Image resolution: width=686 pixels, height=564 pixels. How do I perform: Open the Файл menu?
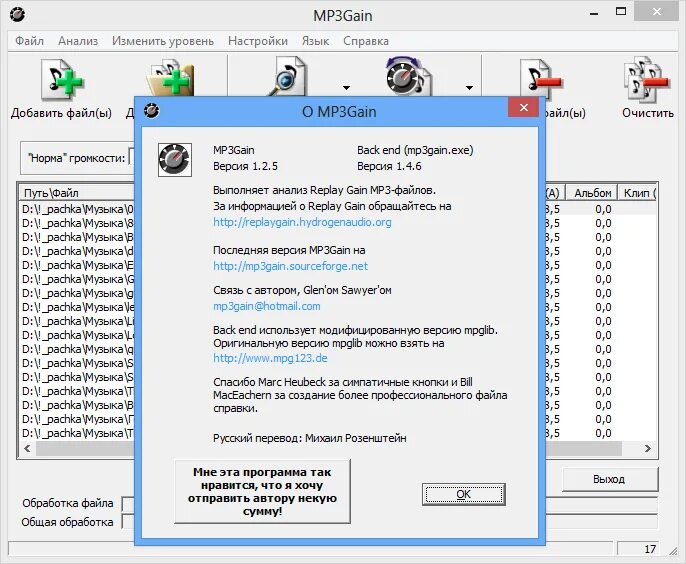(x=29, y=41)
